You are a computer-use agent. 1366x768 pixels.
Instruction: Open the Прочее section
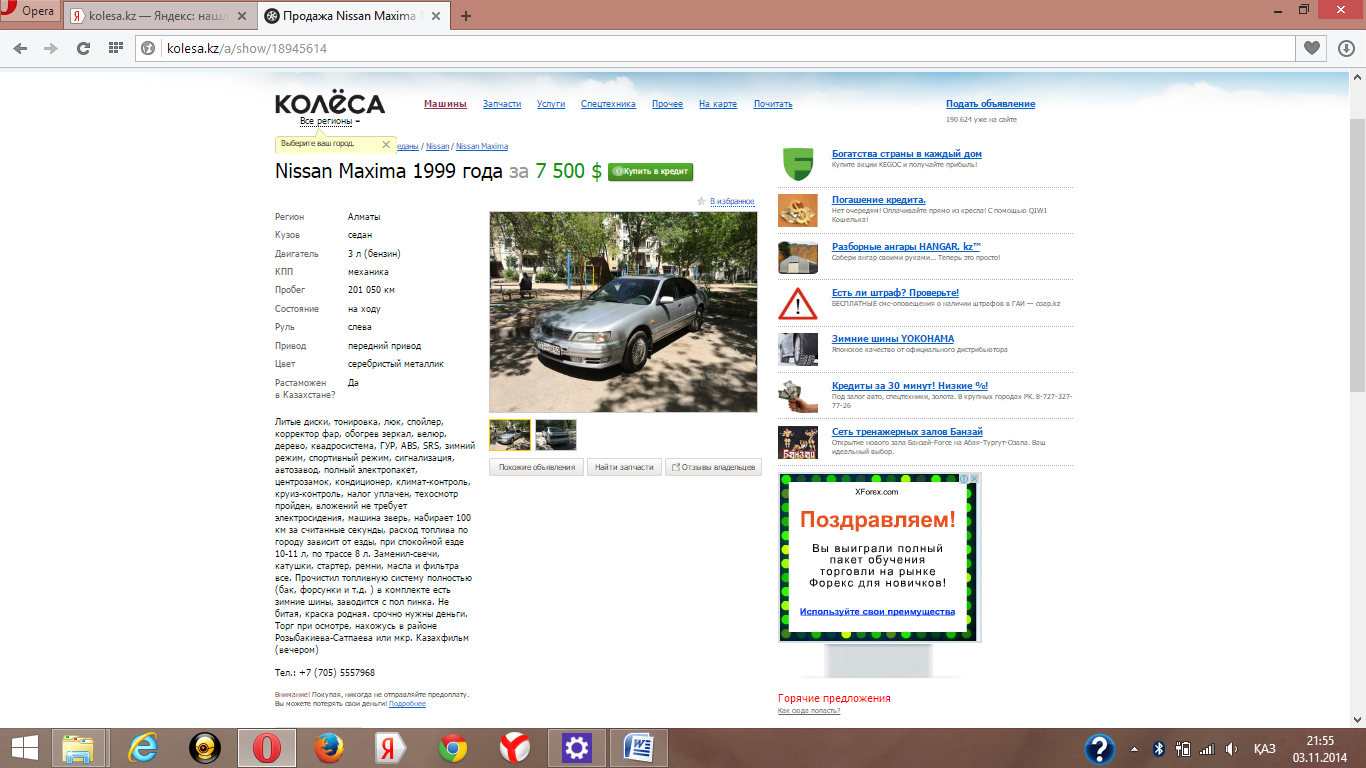tap(668, 104)
